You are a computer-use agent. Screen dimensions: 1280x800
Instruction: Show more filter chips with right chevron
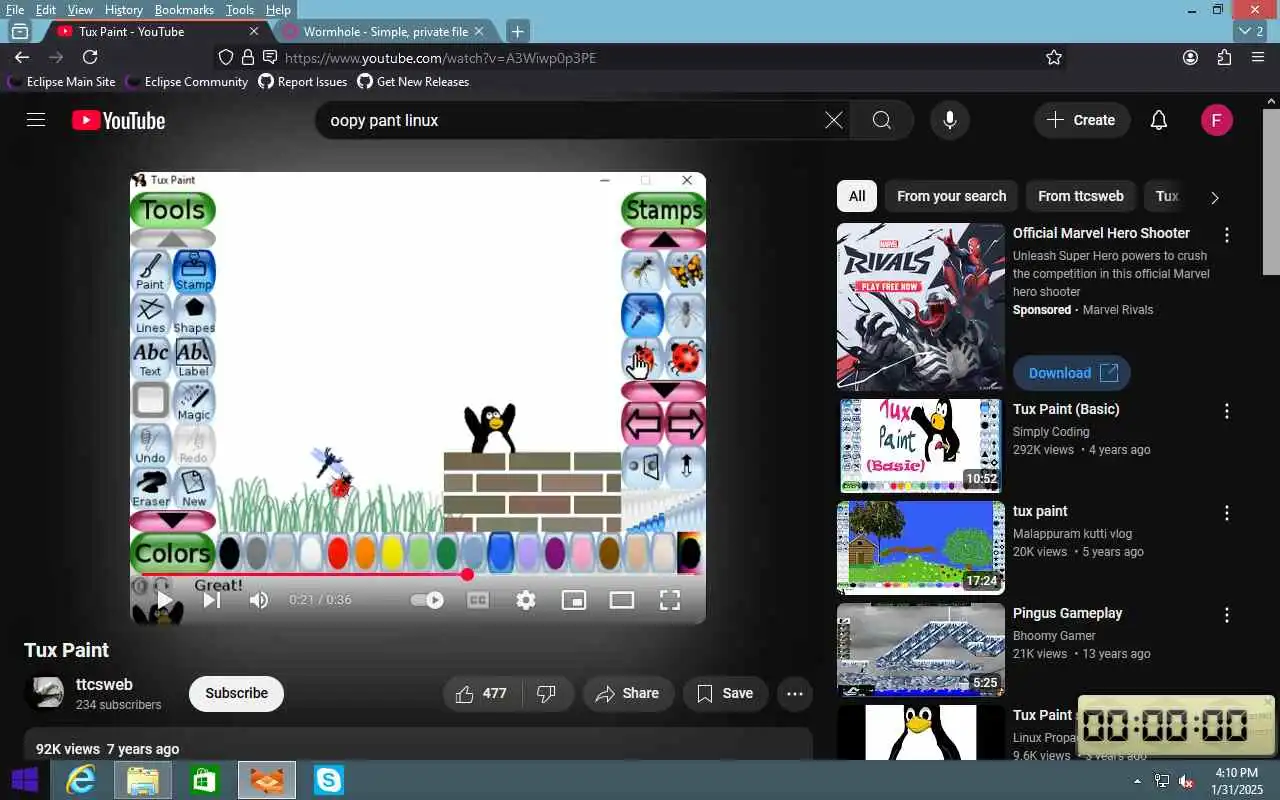tap(1215, 197)
